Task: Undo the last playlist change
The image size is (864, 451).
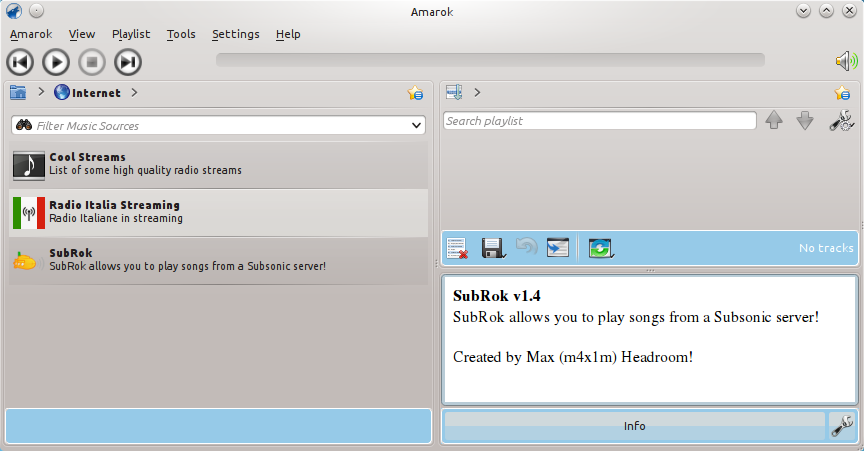Action: 526,246
